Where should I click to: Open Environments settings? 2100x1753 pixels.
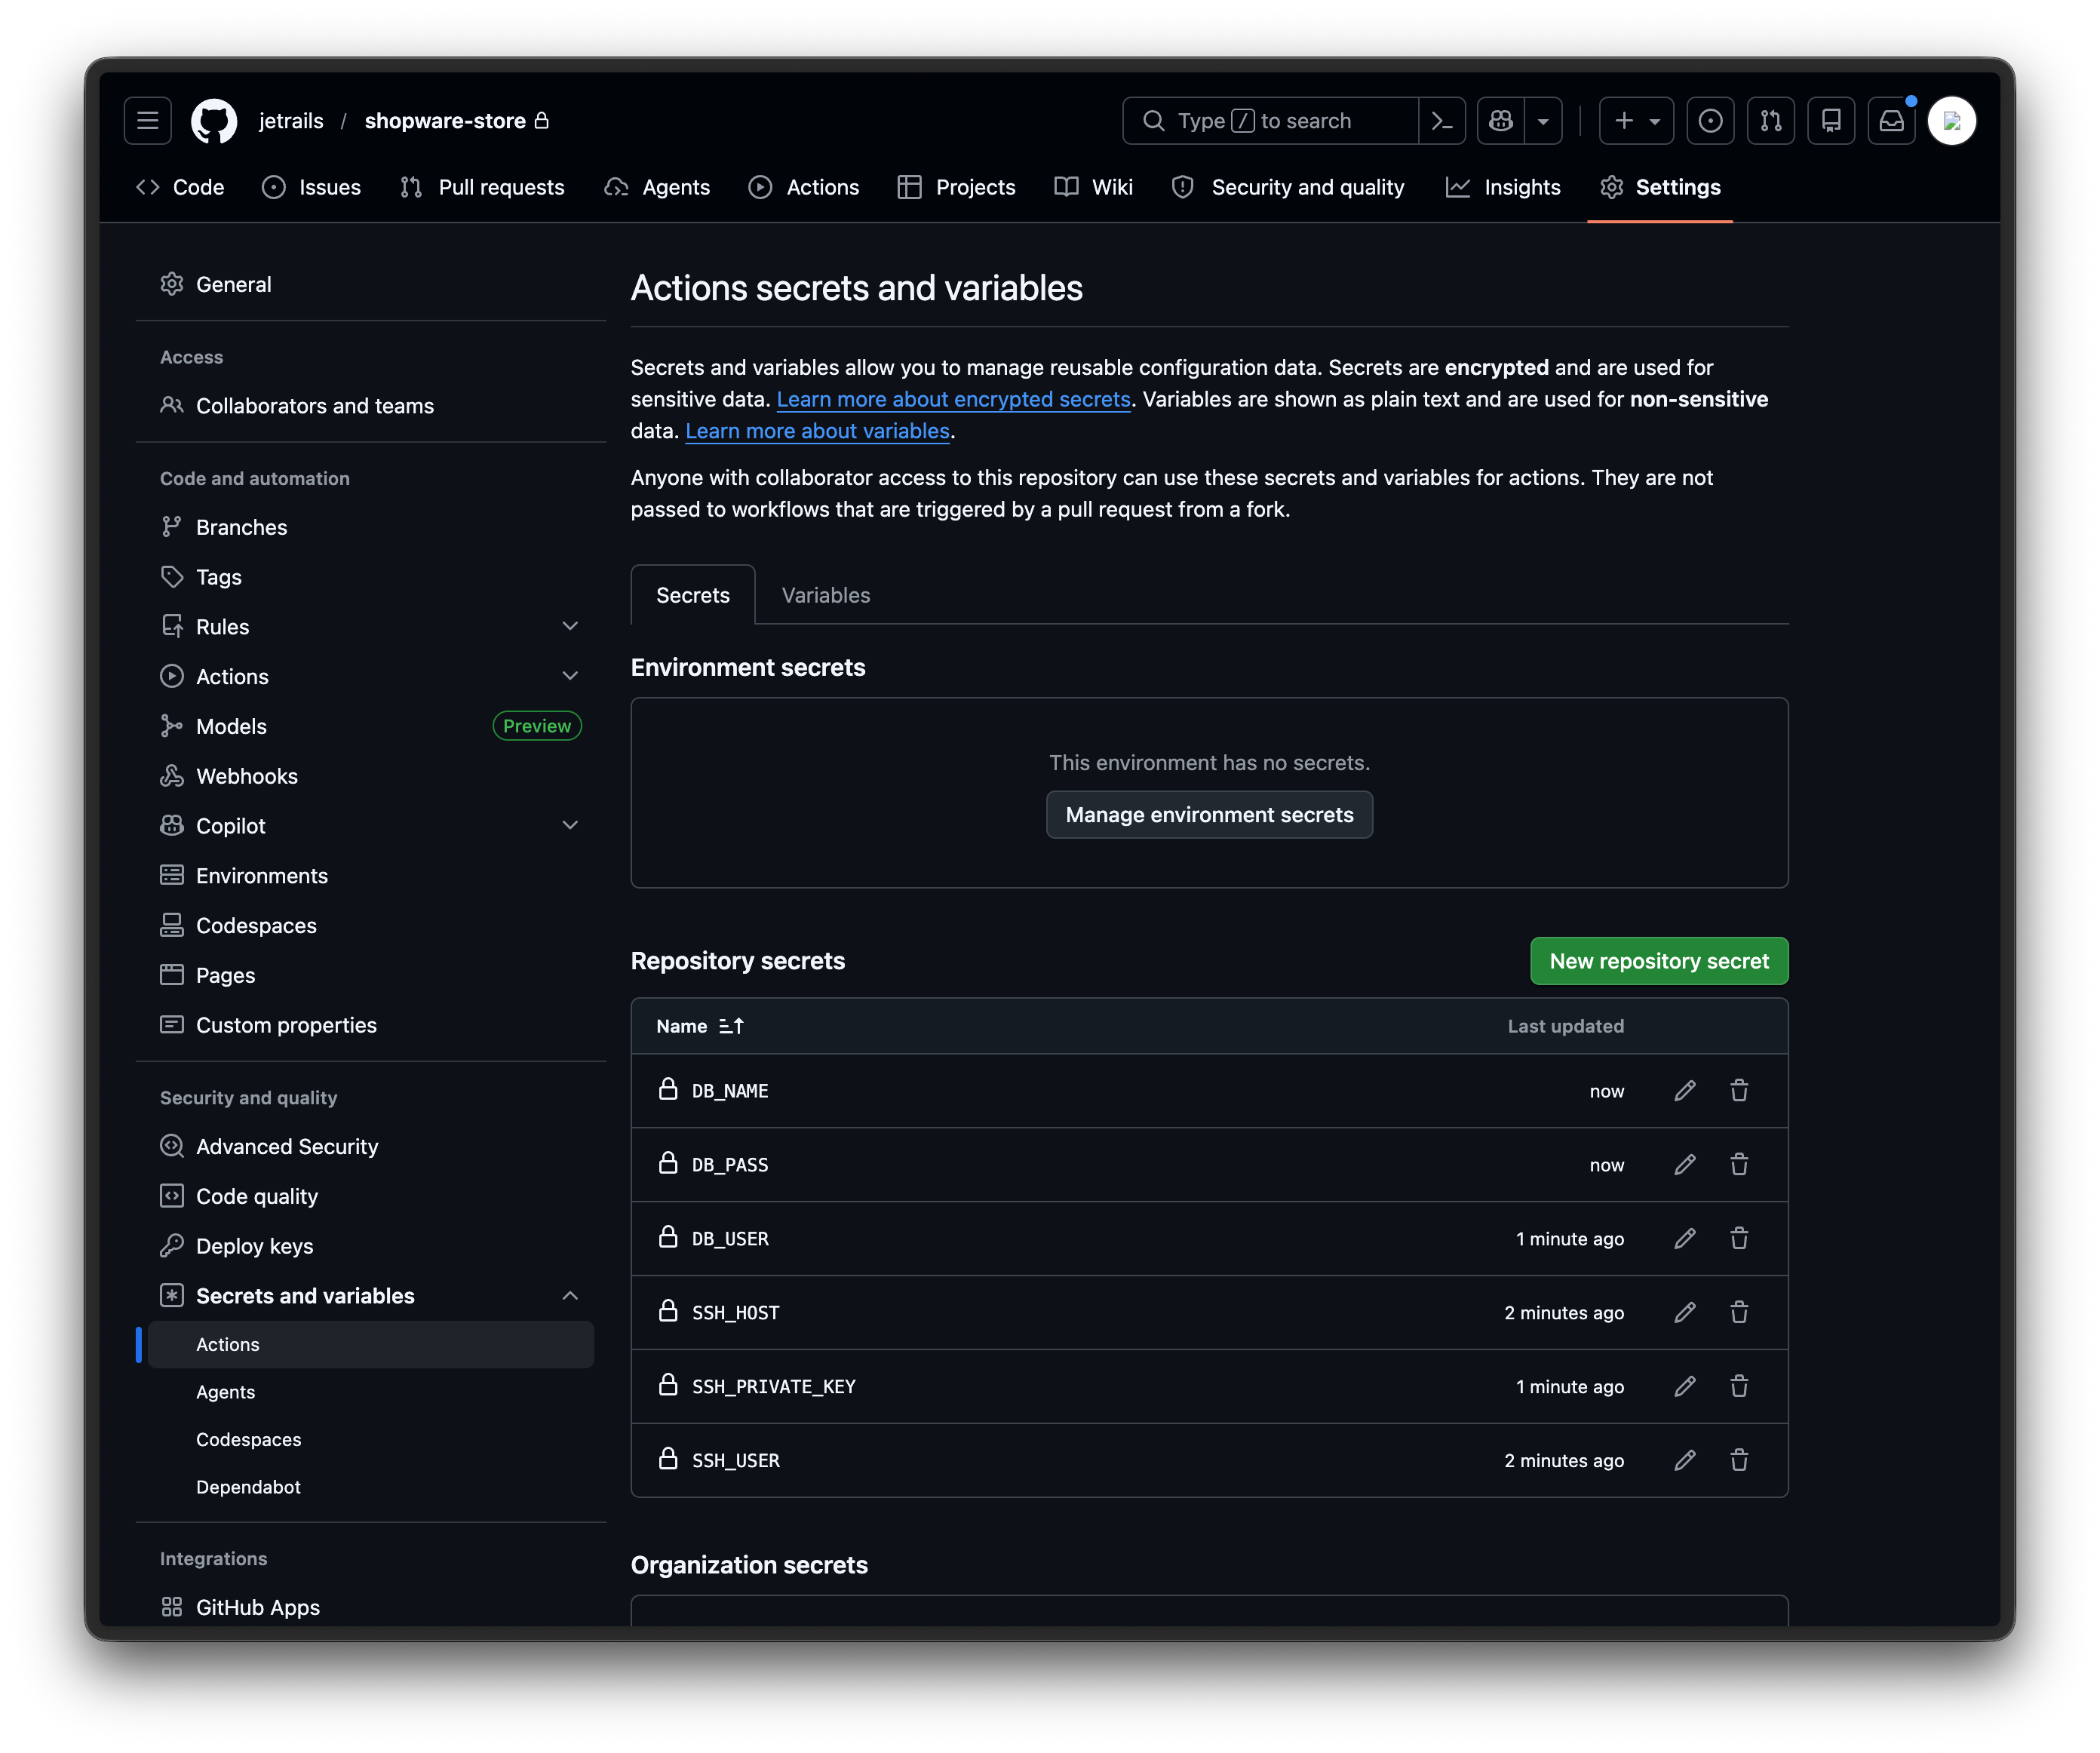(371, 876)
